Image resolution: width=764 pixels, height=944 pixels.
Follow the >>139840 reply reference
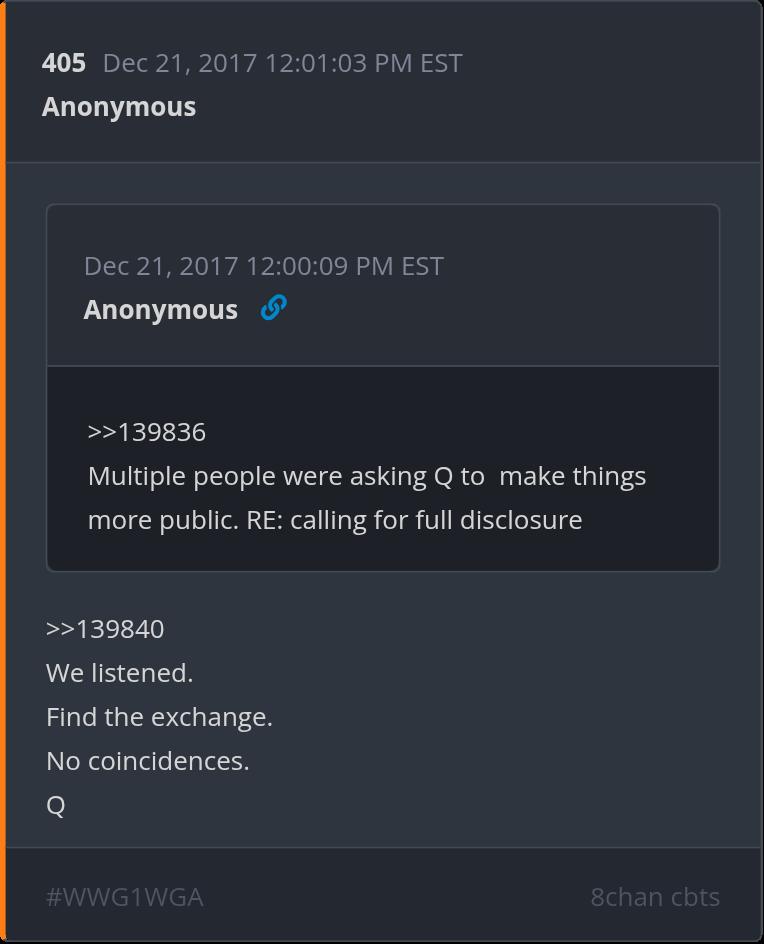(105, 629)
